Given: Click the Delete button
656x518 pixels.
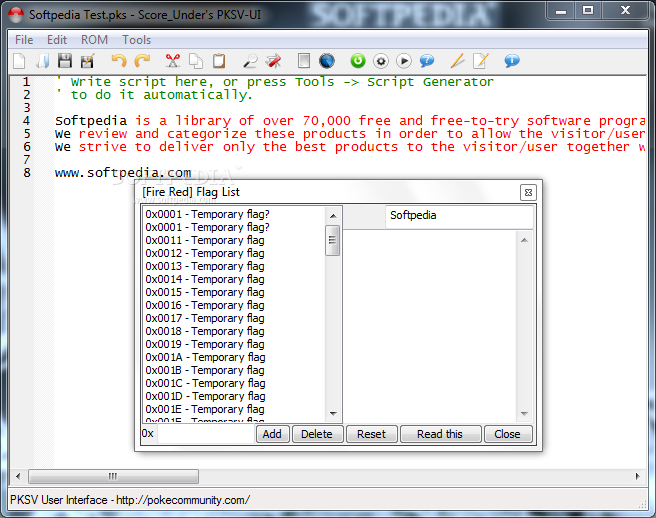Looking at the screenshot, I should 317,434.
